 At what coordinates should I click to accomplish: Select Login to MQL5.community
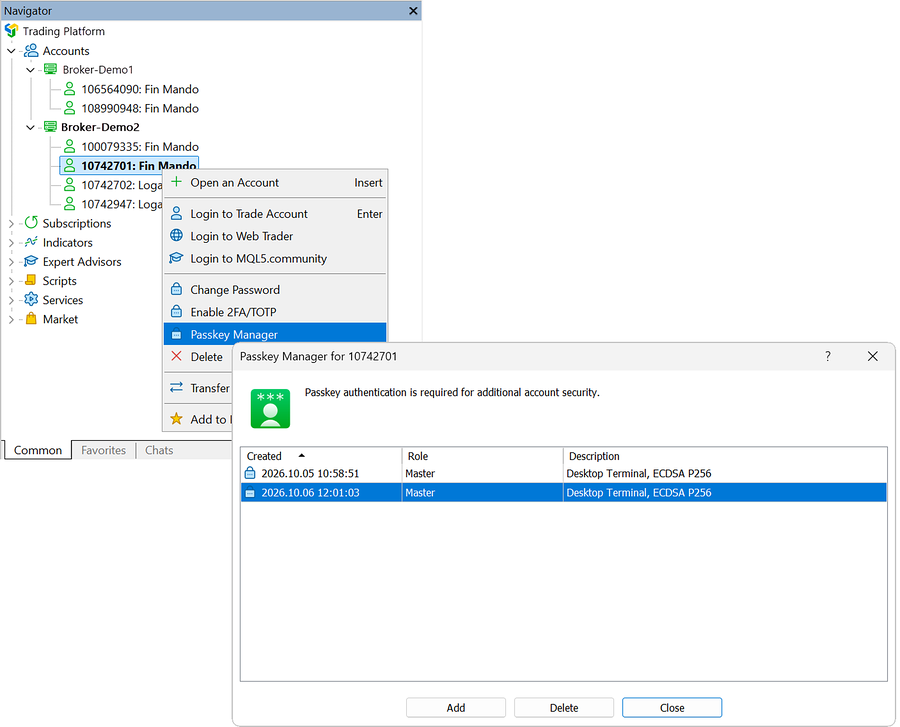tap(276, 258)
